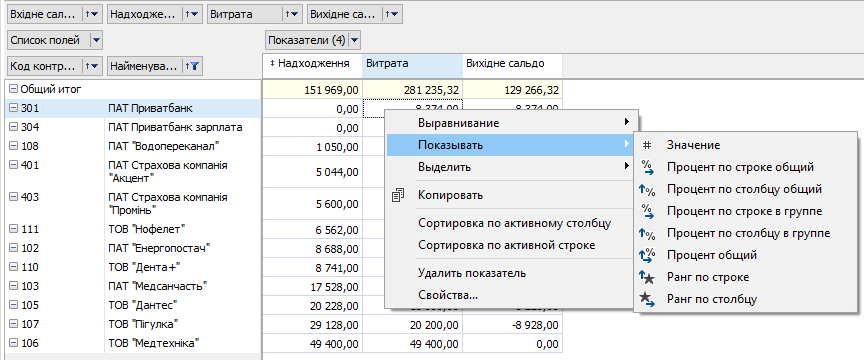Select the Значение hash icon
The width and height of the screenshot is (864, 360).
coord(647,145)
